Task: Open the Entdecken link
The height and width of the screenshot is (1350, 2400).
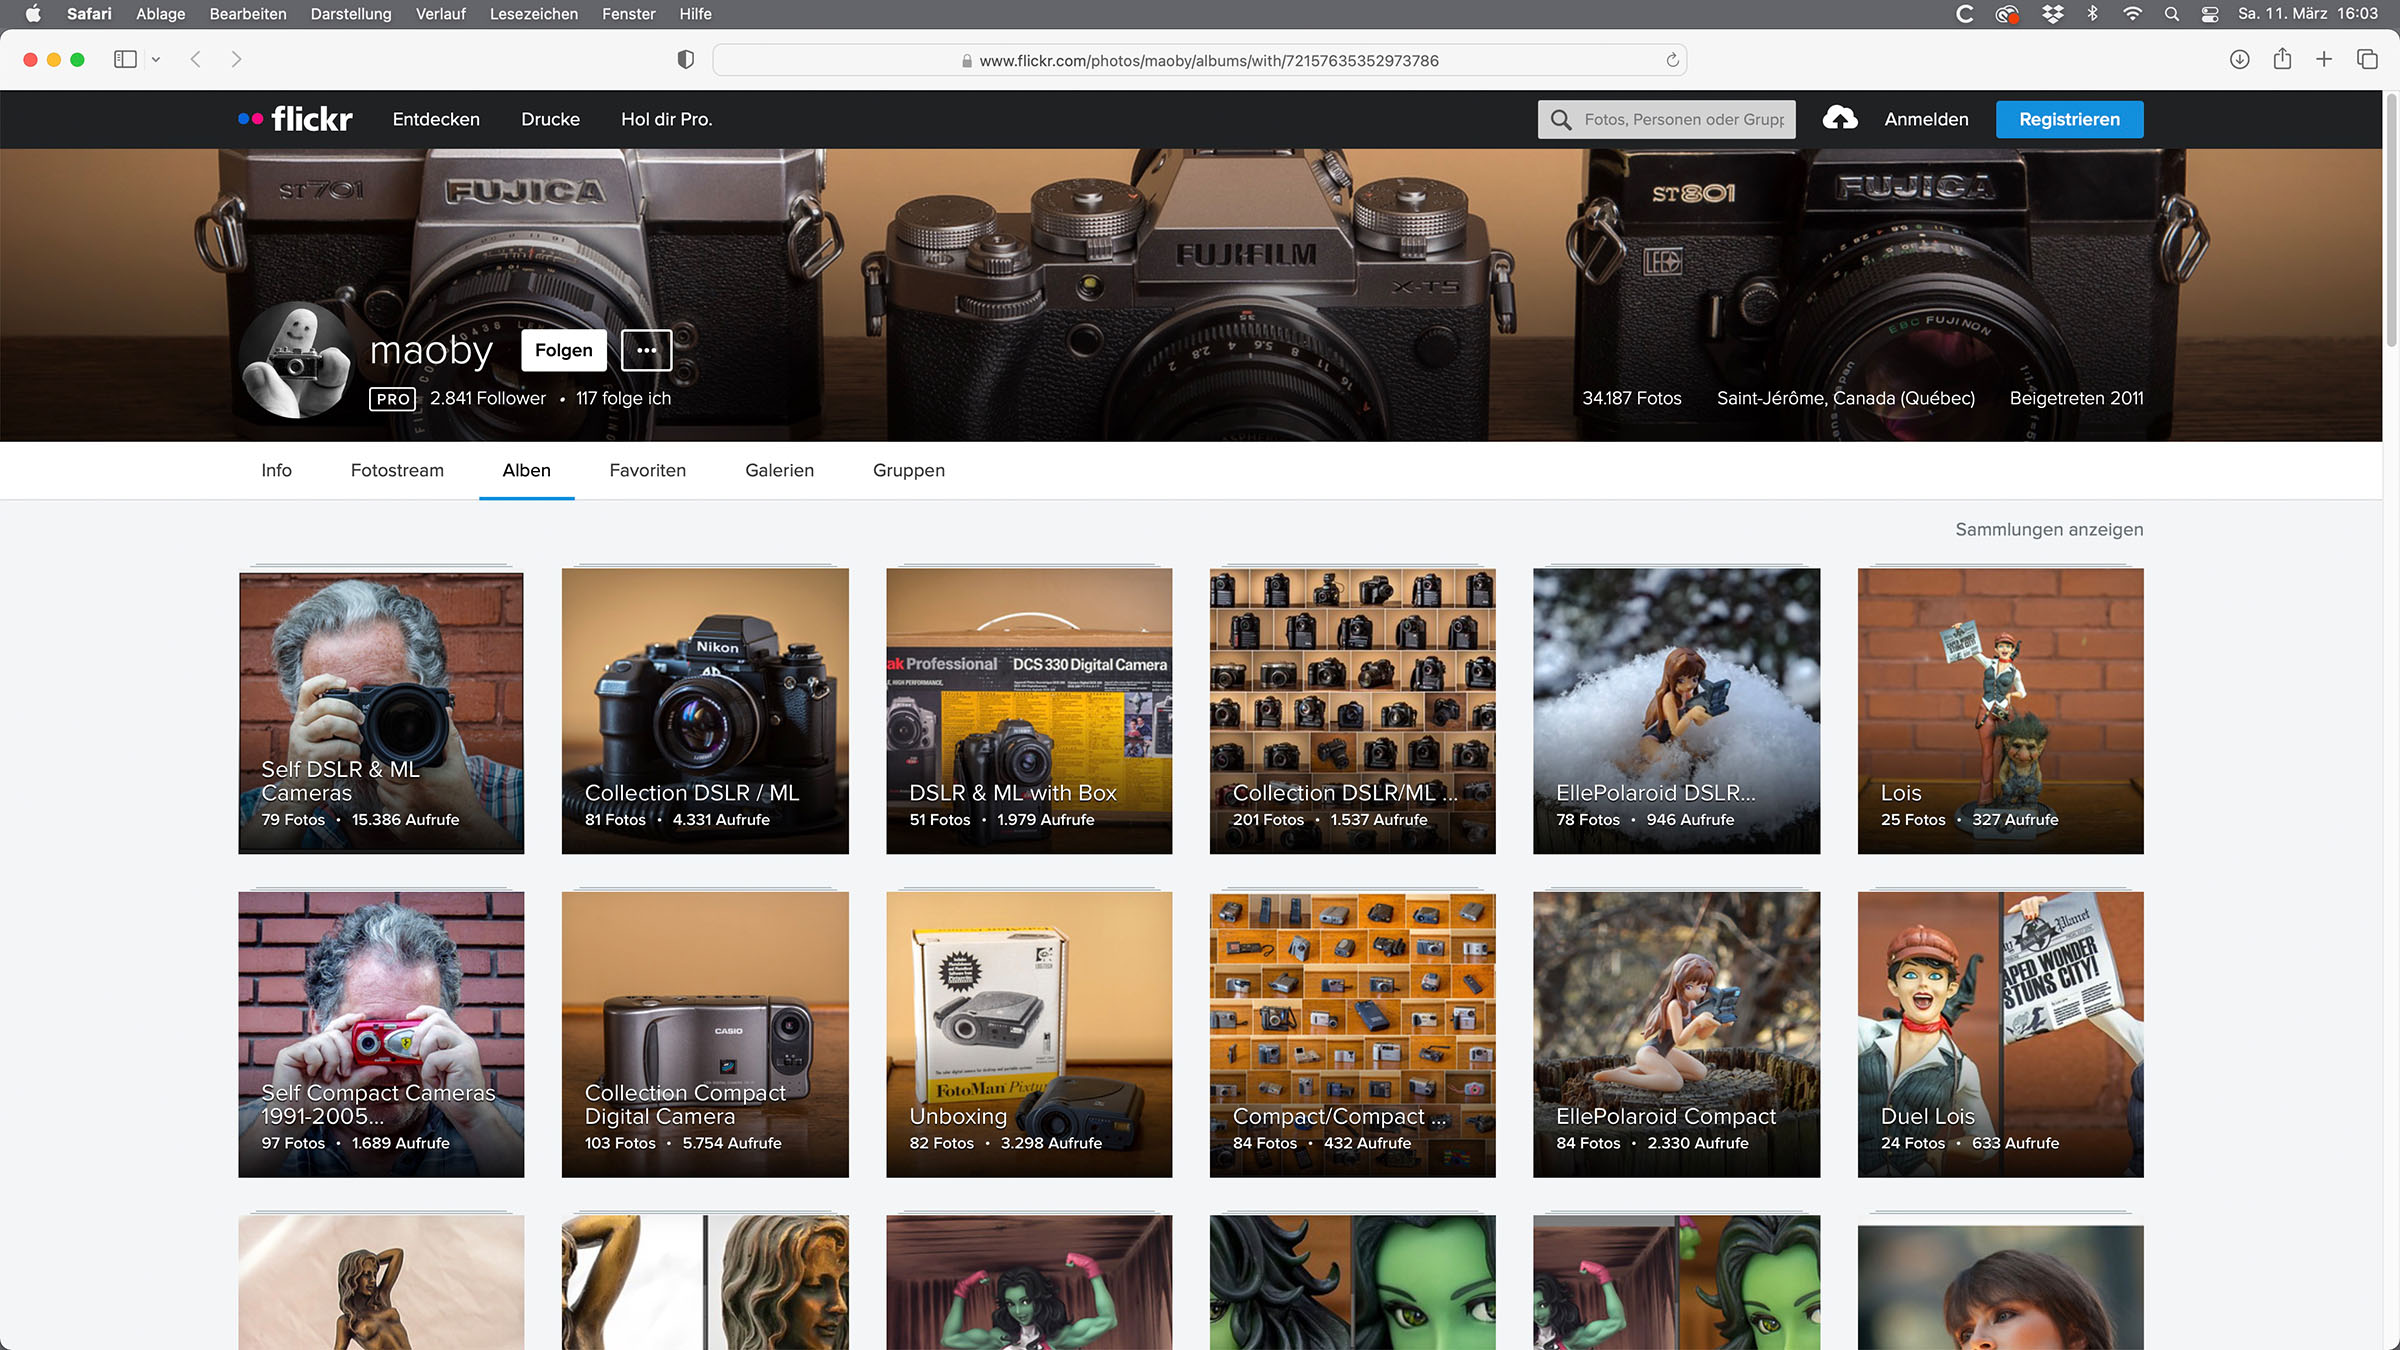Action: click(x=436, y=119)
